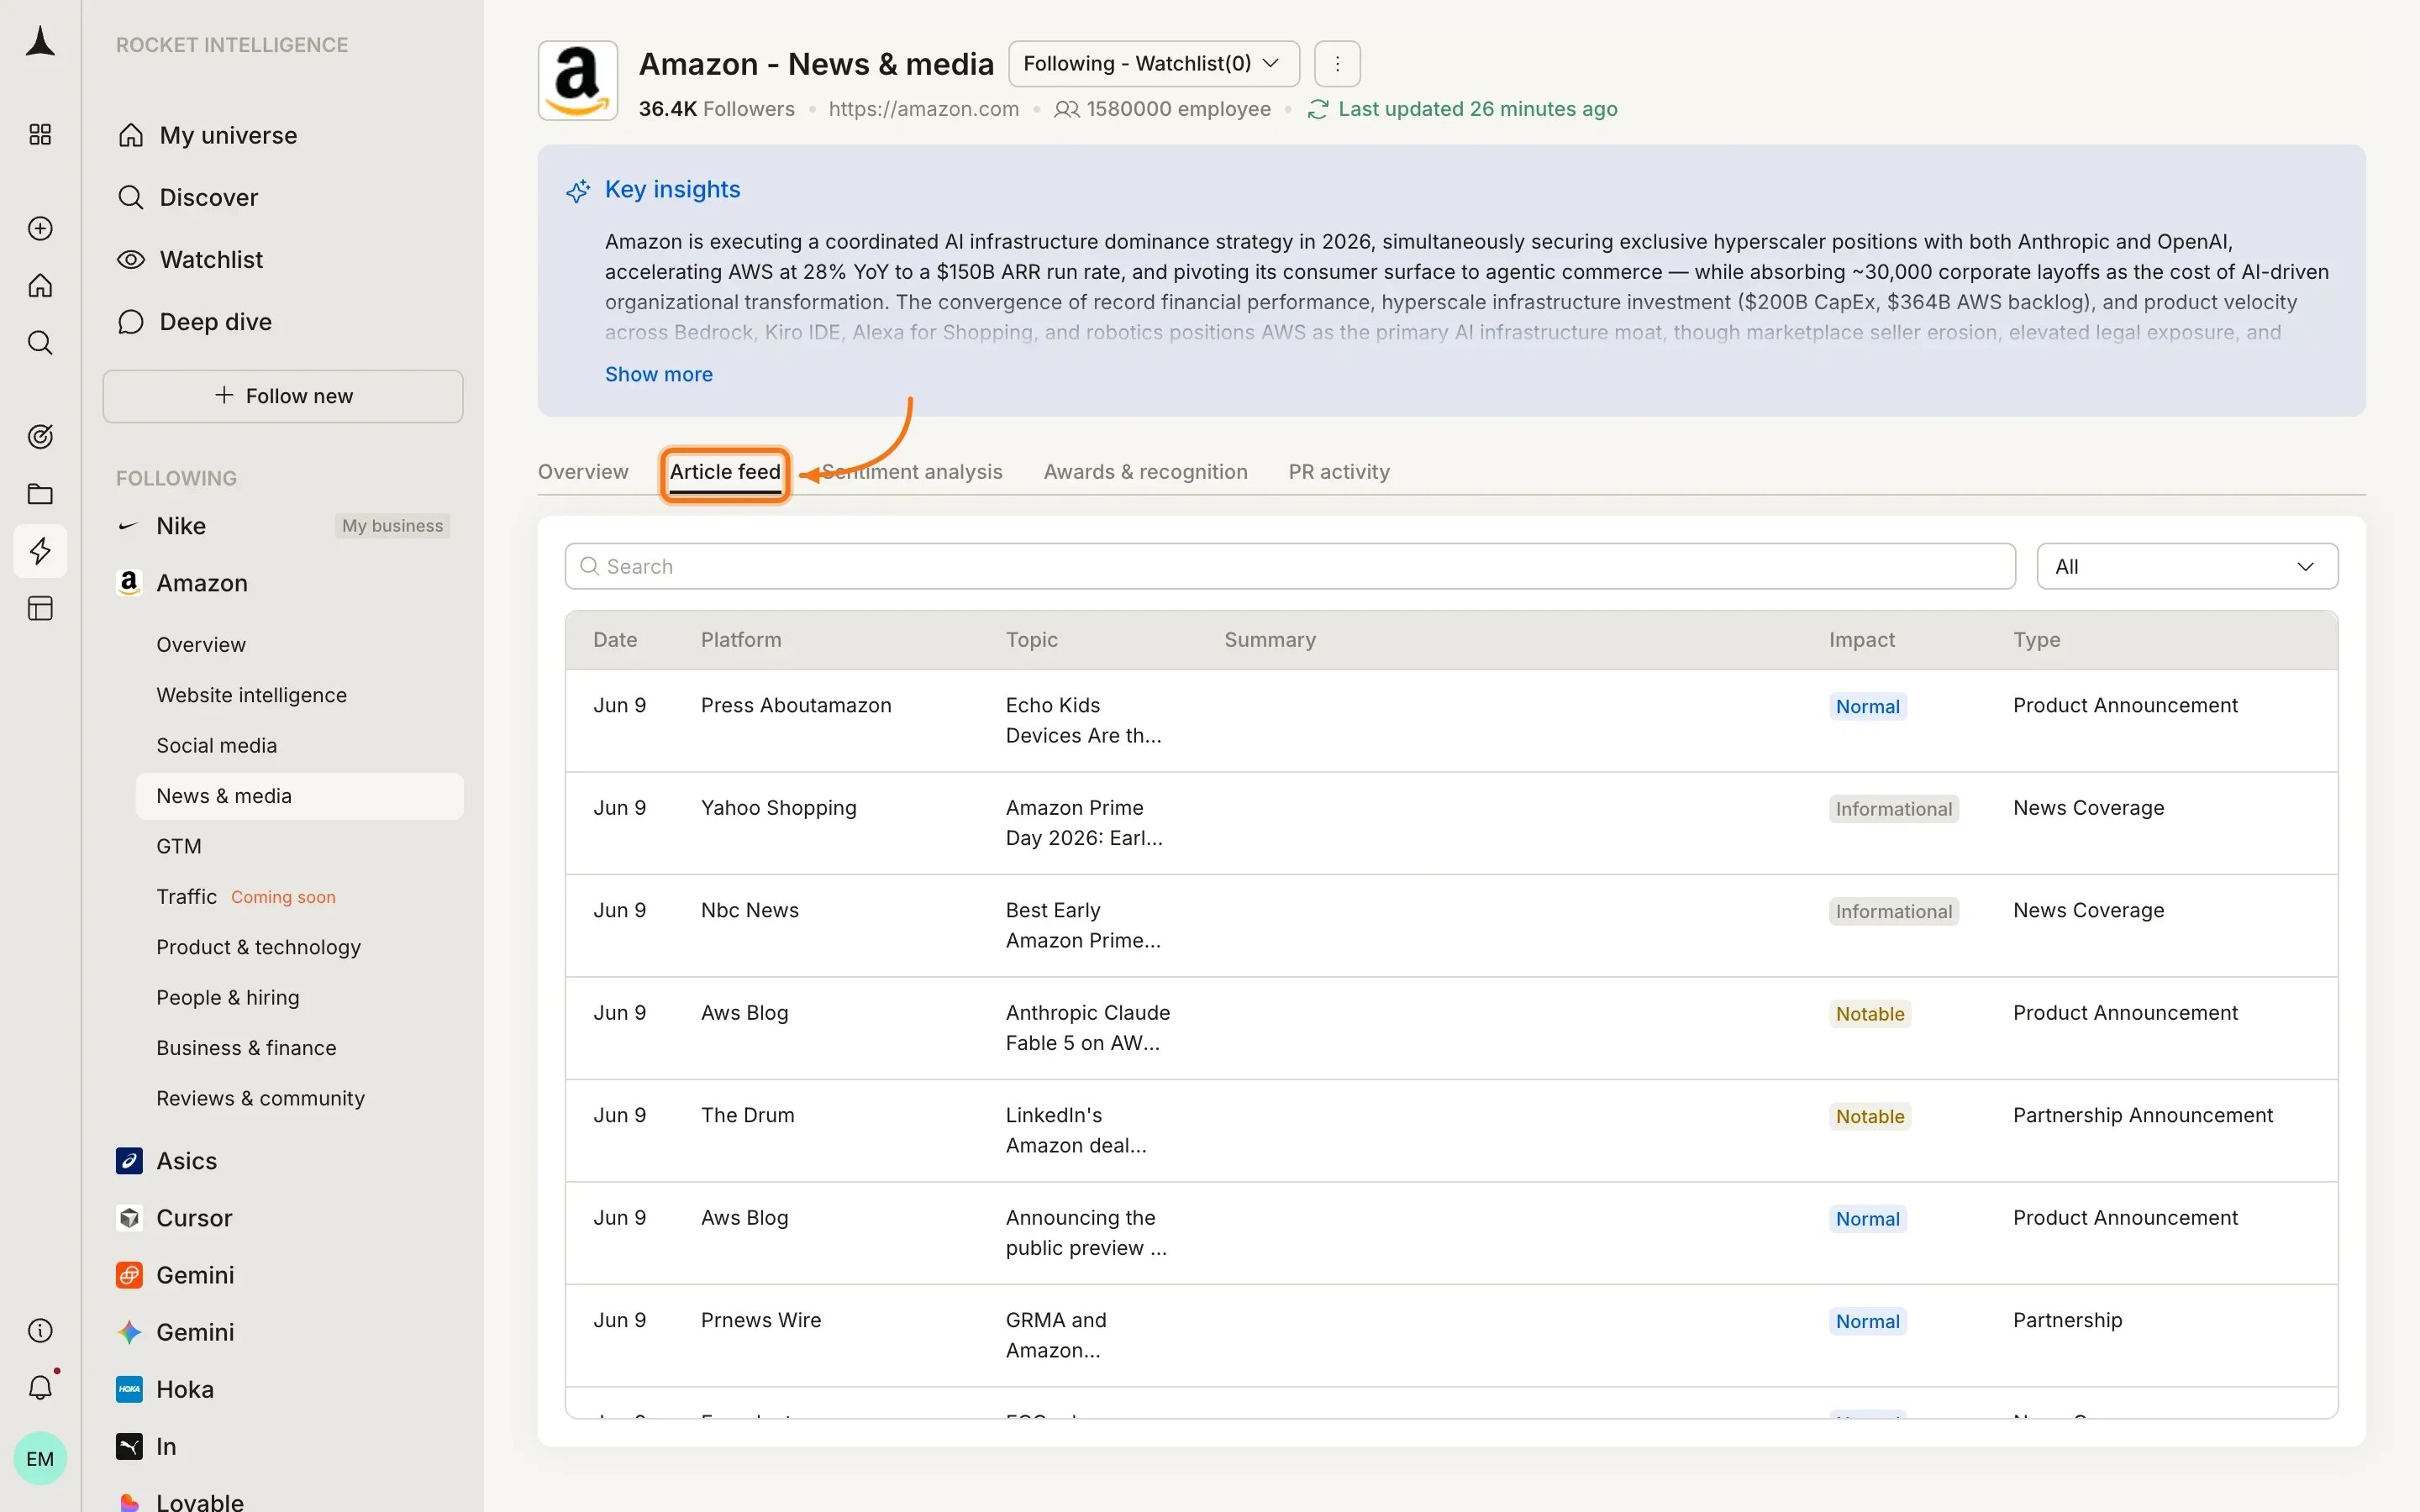Screen dimensions: 2420x1512
Task: Click the Date column header
Action: (615, 640)
